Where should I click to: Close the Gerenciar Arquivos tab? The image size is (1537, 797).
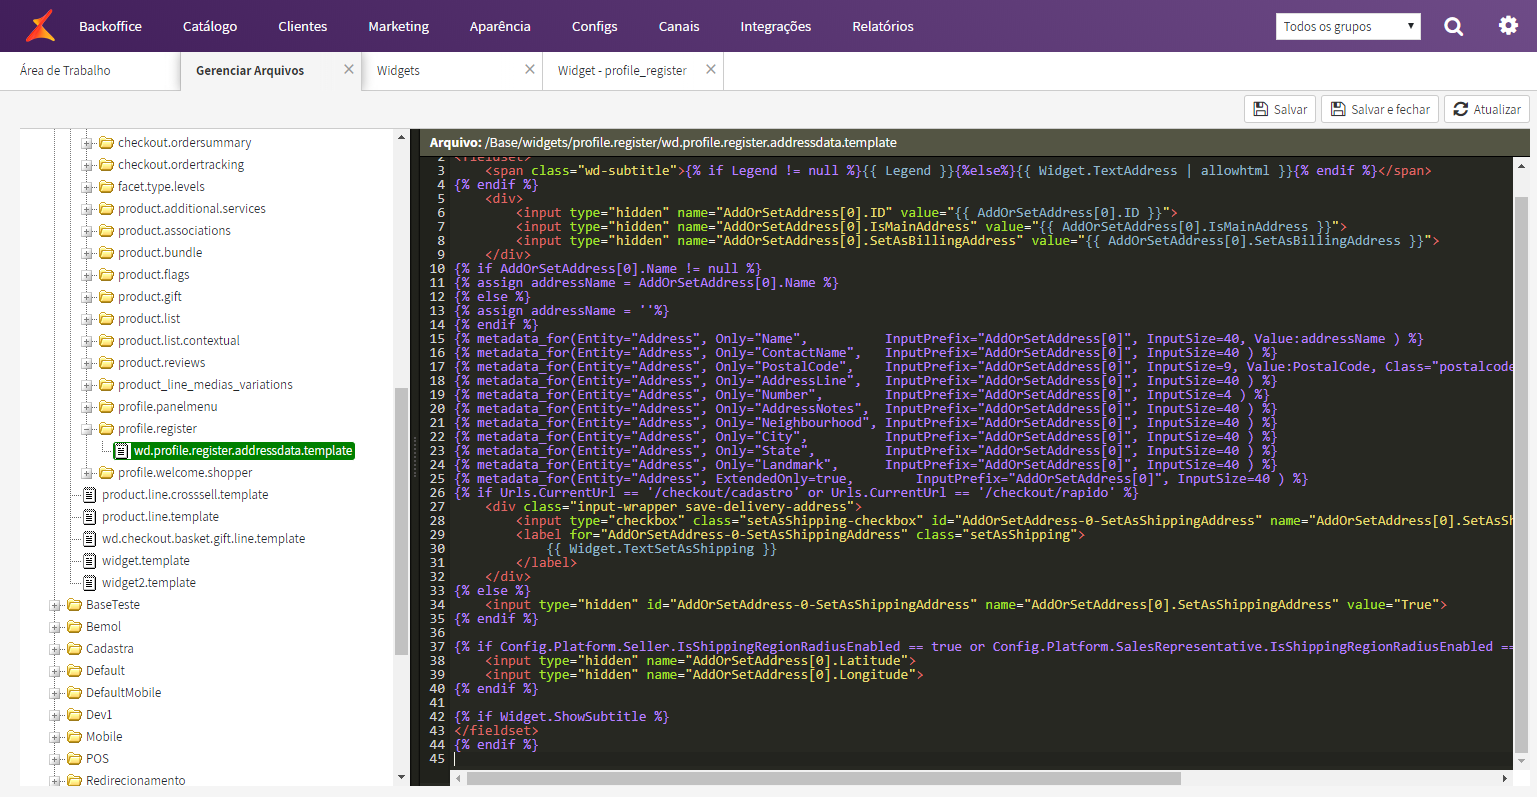(349, 70)
